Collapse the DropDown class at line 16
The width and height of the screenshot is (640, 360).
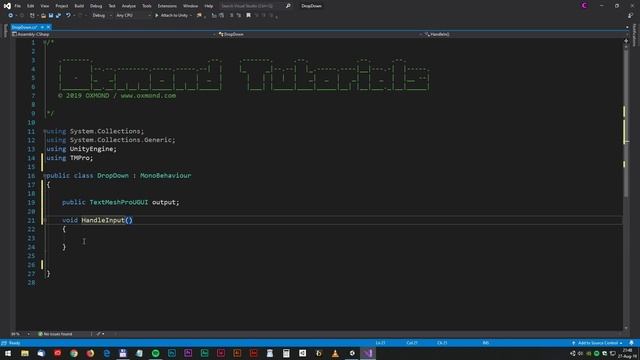point(45,176)
